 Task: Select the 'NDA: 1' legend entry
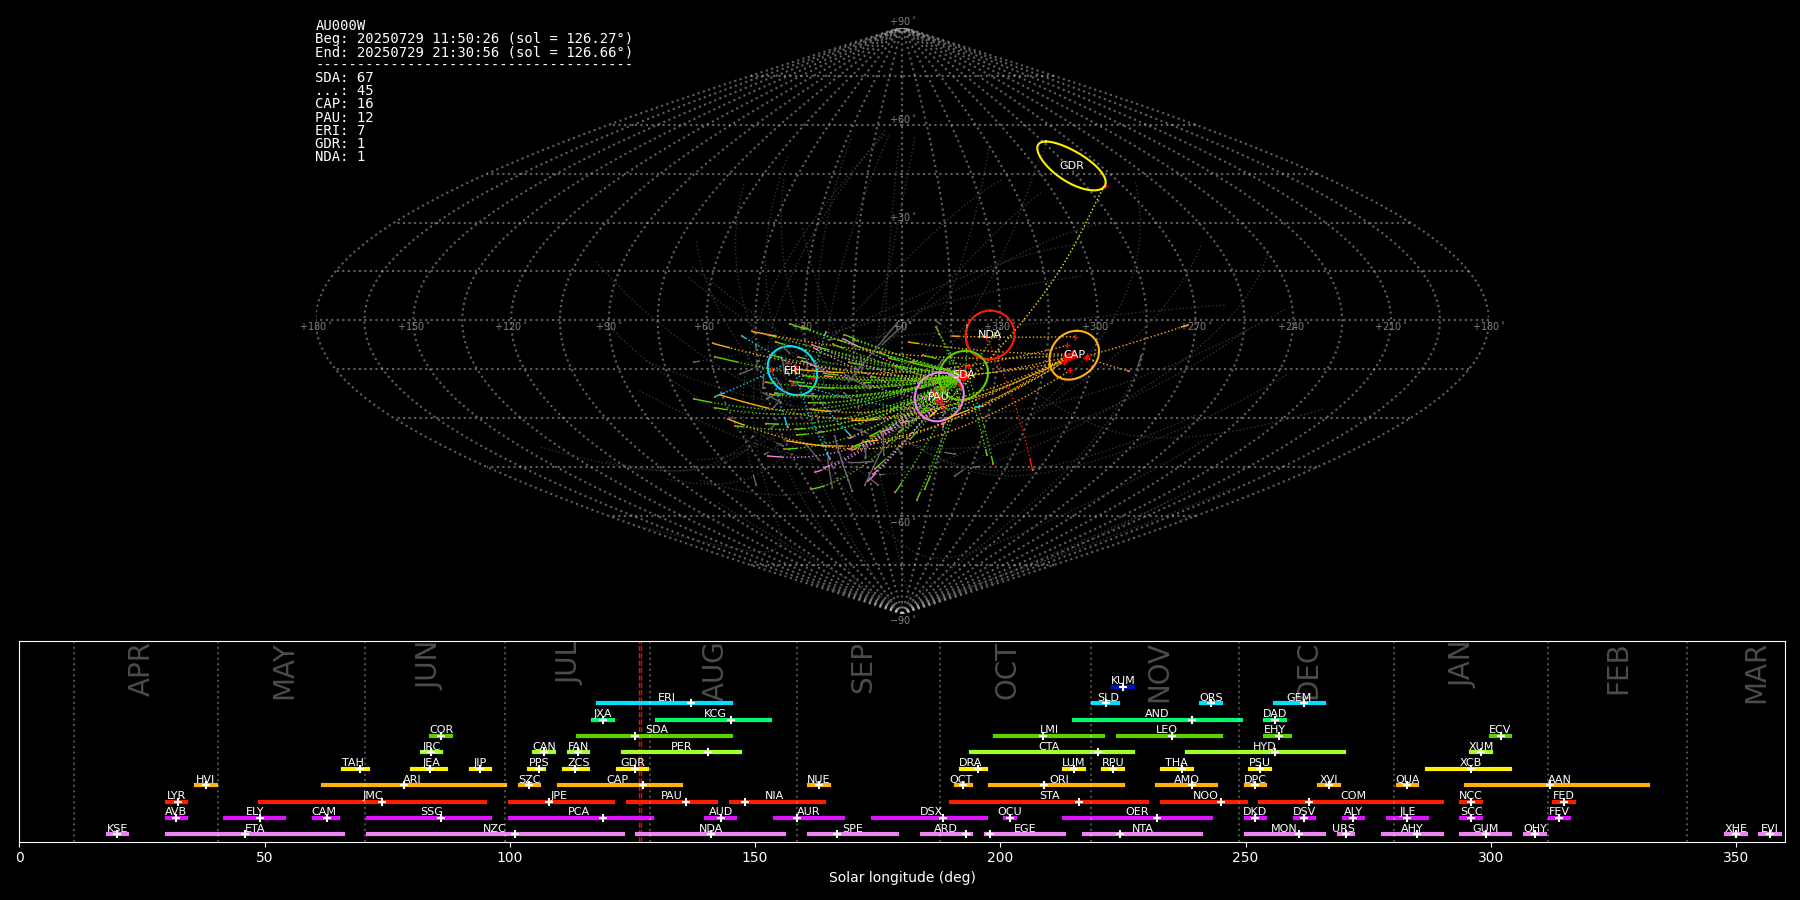coord(340,157)
